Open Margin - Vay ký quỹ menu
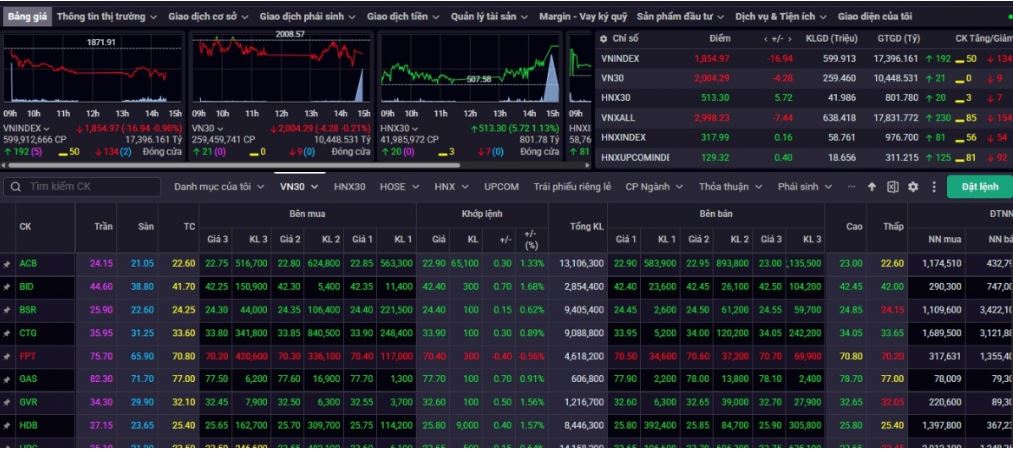Image resolution: width=1013 pixels, height=449 pixels. click(x=583, y=17)
